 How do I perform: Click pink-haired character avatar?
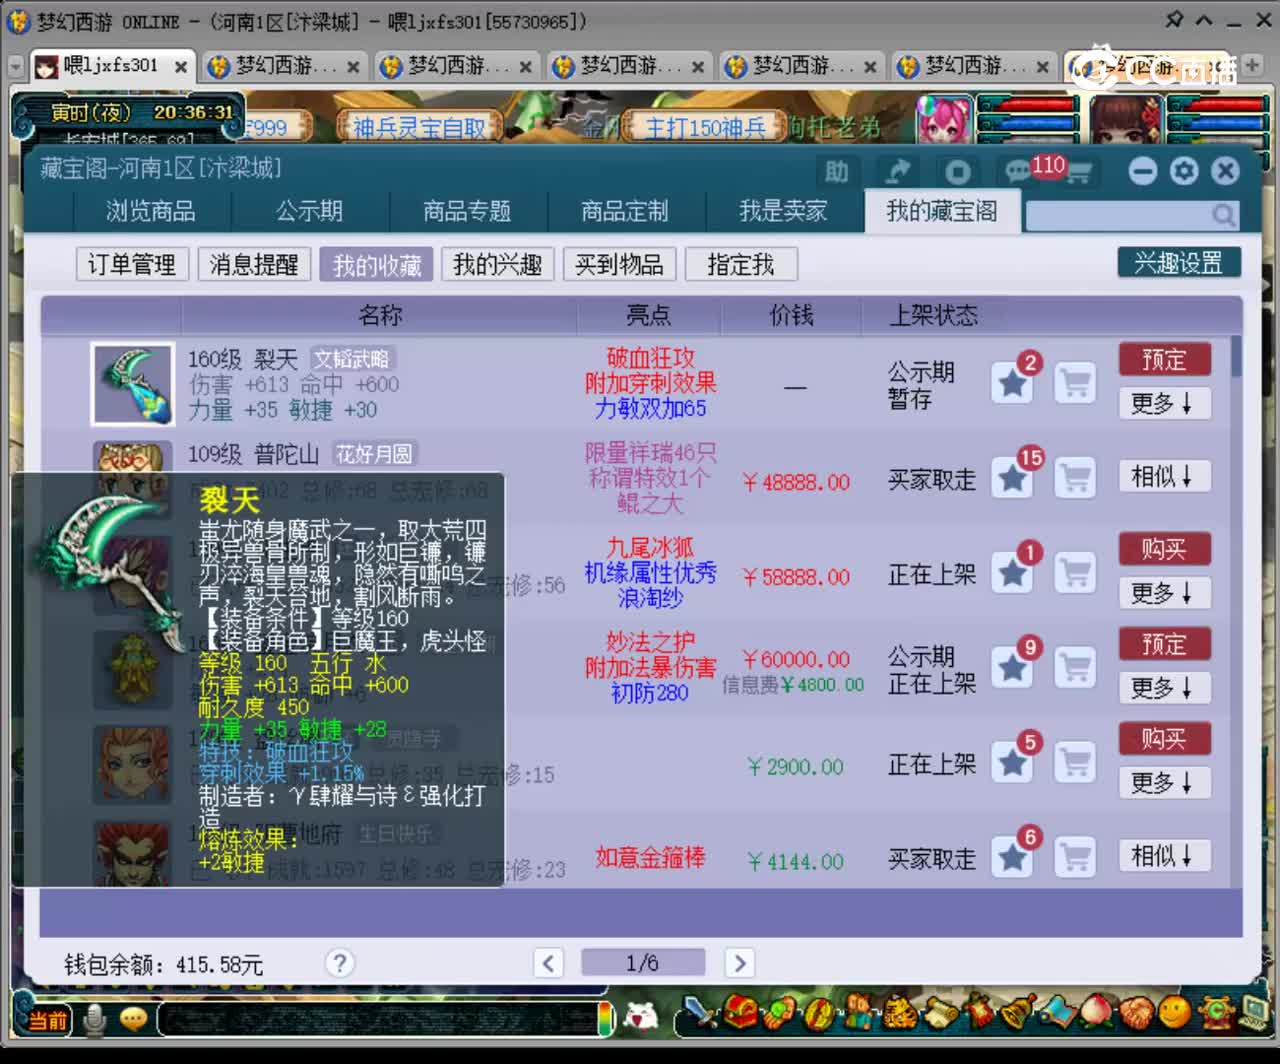(944, 121)
